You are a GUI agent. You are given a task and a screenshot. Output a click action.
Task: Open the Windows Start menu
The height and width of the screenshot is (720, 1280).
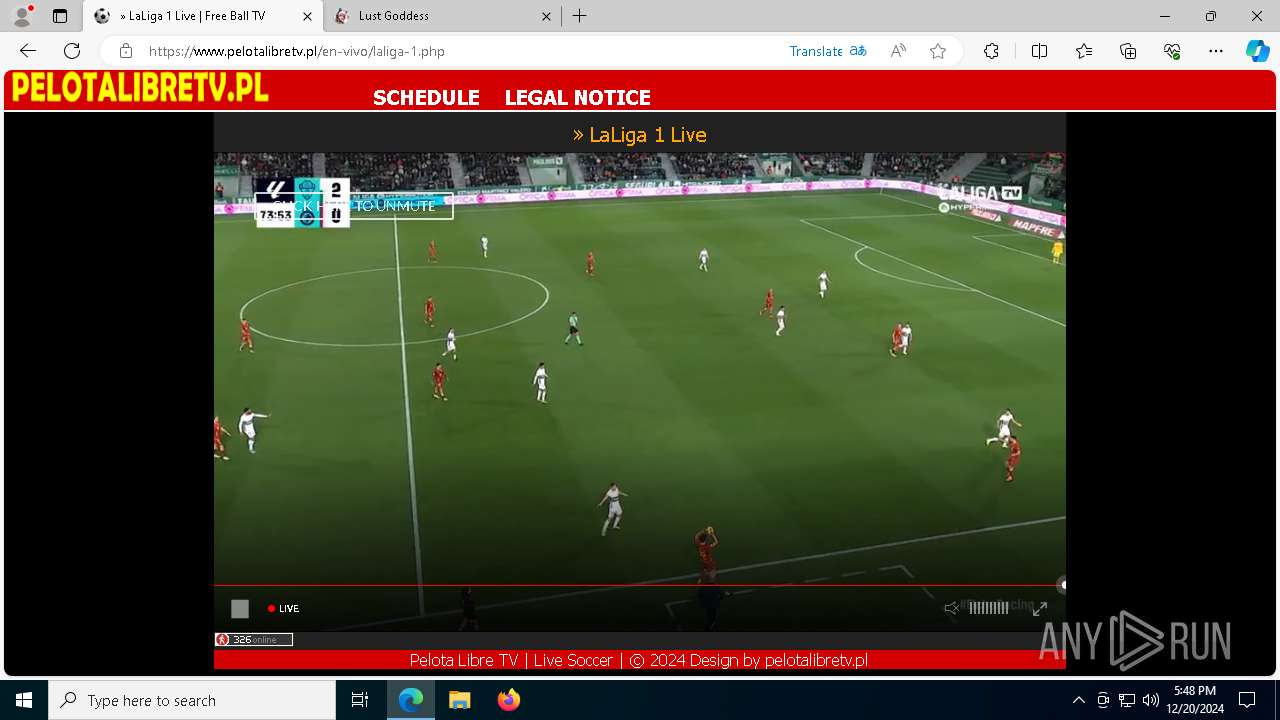click(x=24, y=700)
